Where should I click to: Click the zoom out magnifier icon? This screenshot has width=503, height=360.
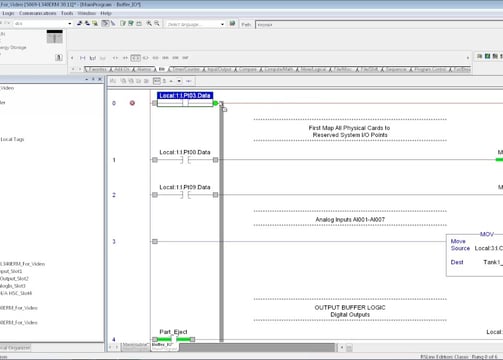pos(157,23)
